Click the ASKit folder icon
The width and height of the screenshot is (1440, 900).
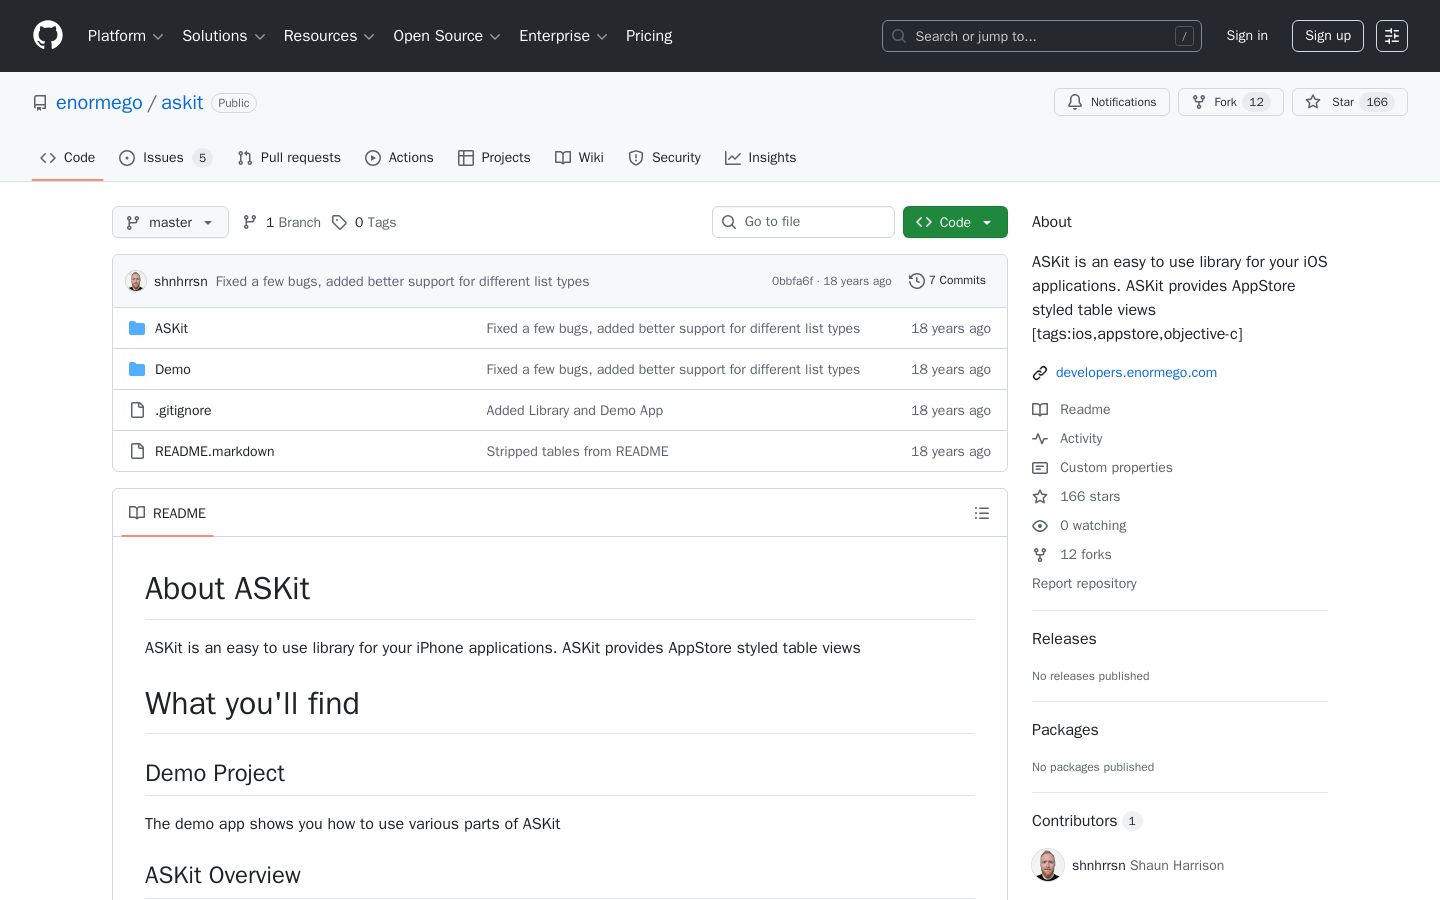(x=137, y=328)
